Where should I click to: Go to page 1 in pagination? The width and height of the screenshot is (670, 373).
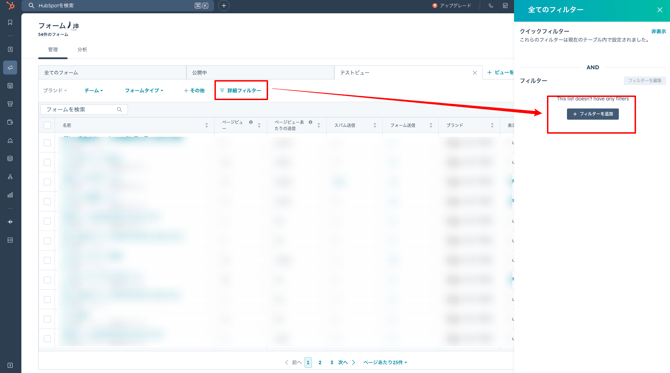(x=308, y=362)
